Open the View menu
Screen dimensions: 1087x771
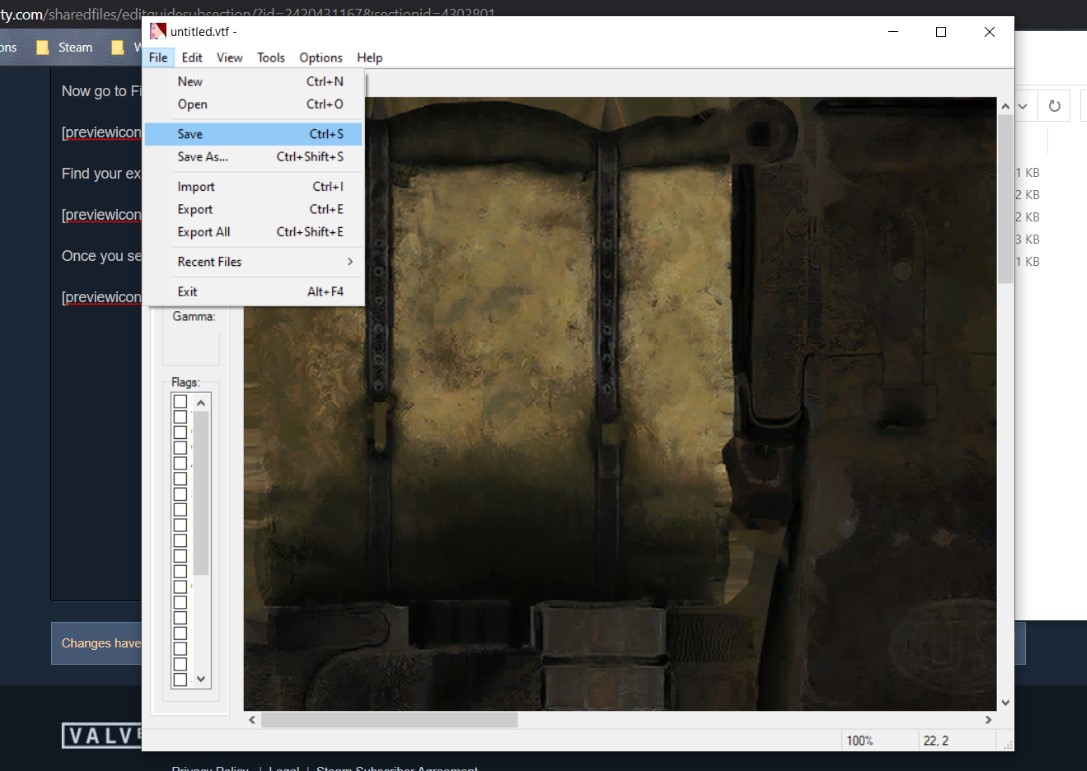click(229, 58)
